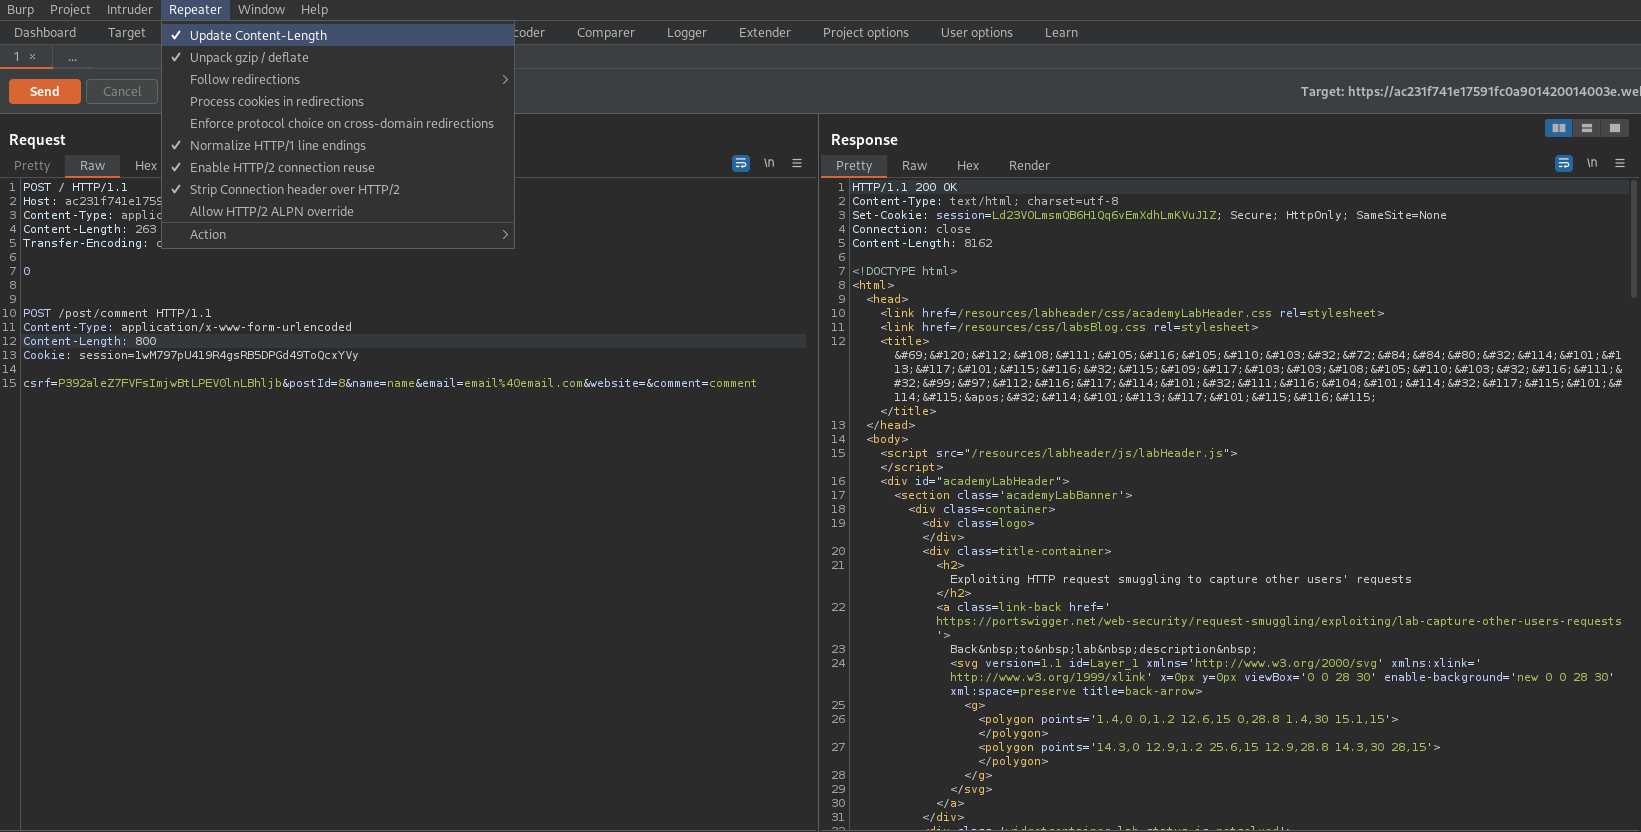Open the Help menu
Screen dimensions: 1641x832
(x=314, y=9)
